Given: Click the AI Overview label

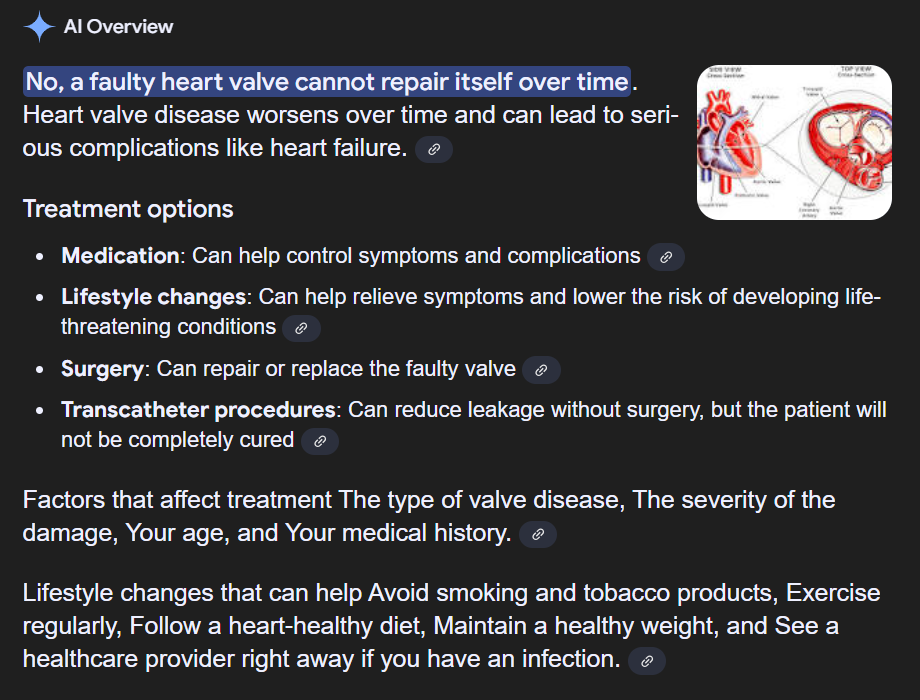Looking at the screenshot, I should click(119, 27).
